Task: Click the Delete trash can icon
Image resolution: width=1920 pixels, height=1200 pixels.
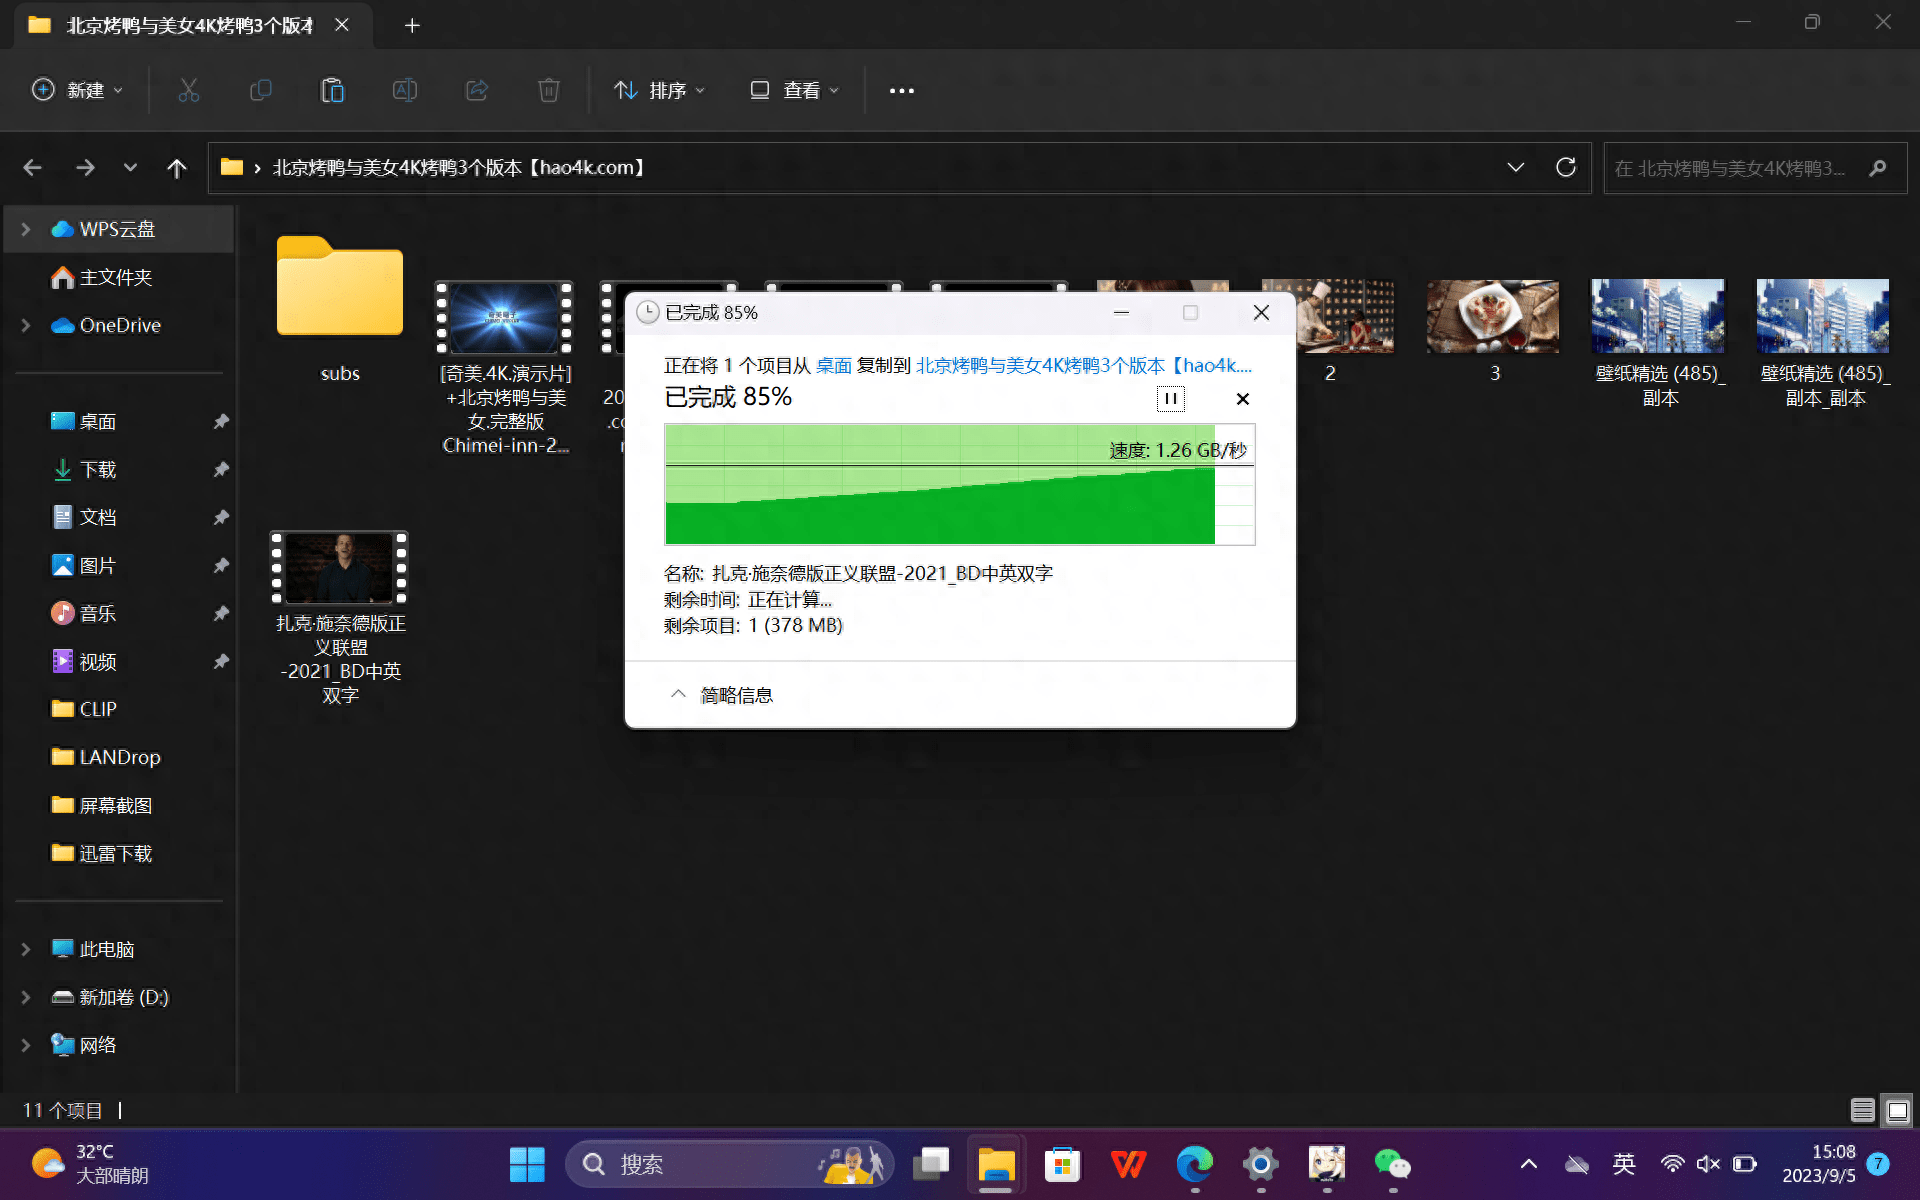Action: 548,90
